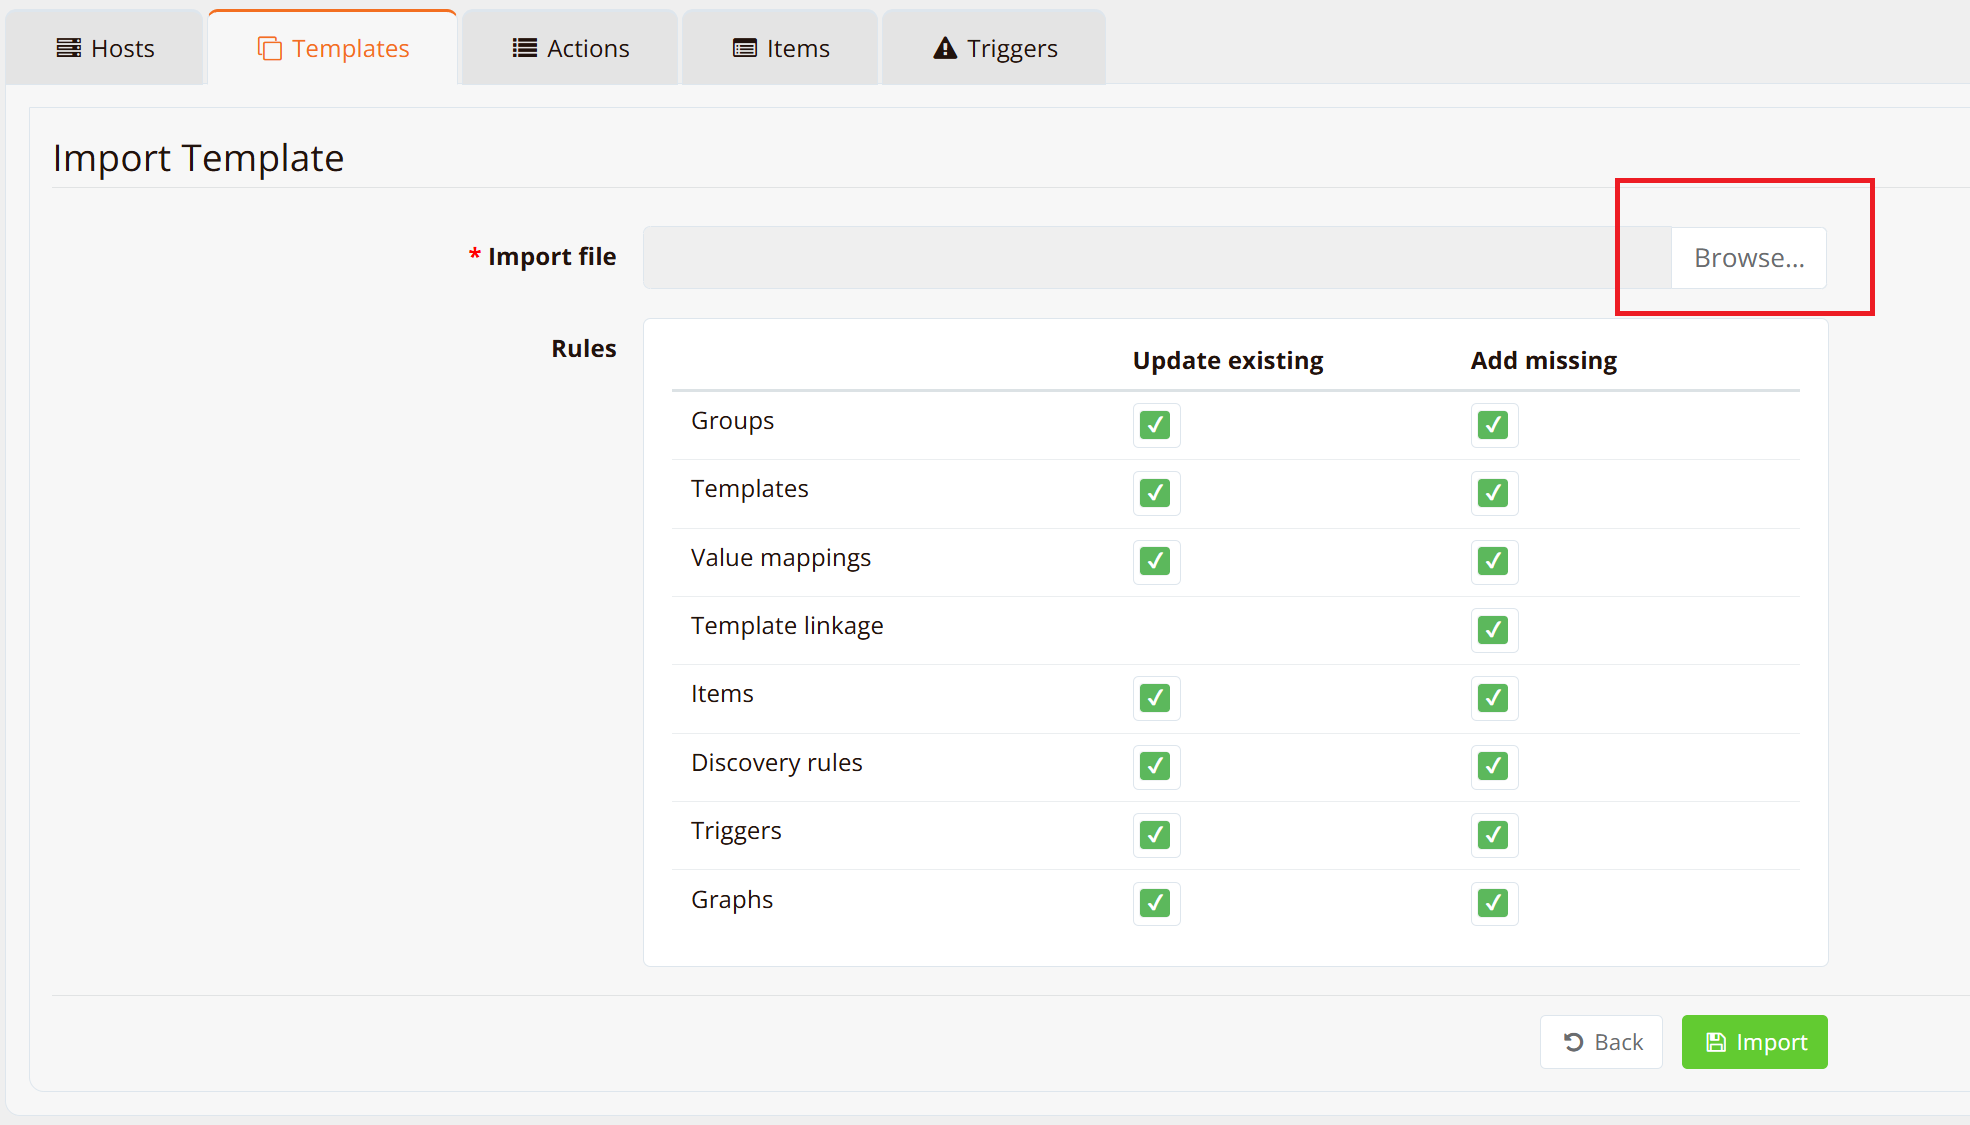Toggle Value mappings Add missing checkbox
The image size is (1970, 1125).
coord(1494,562)
